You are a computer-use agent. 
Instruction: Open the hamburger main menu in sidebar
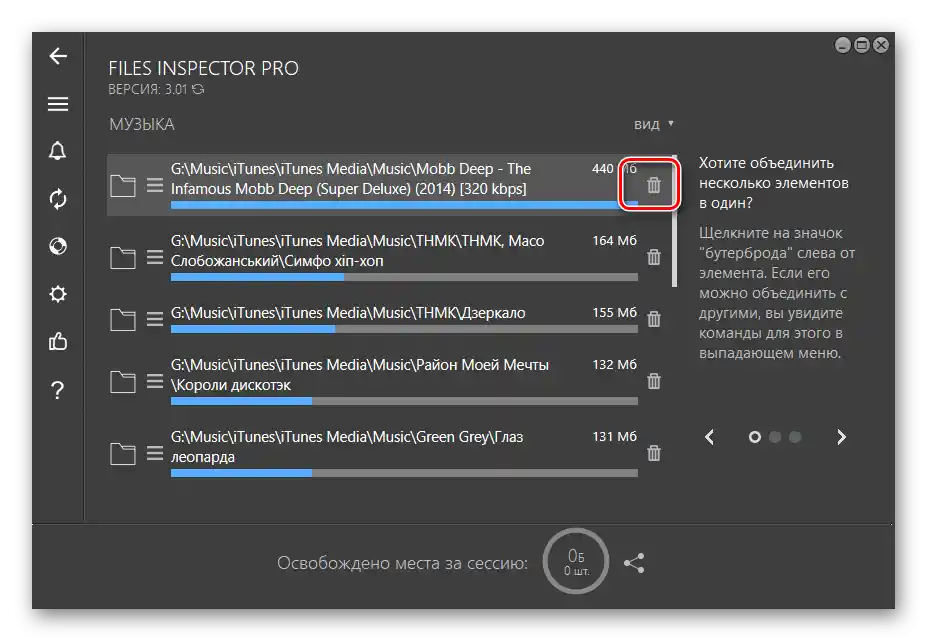58,104
